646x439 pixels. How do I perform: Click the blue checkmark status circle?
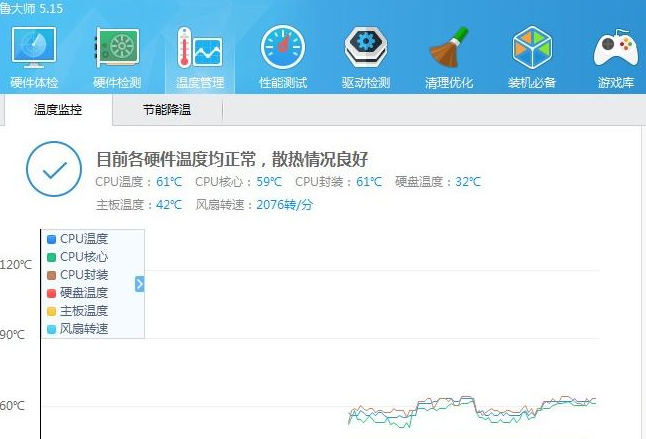pyautogui.click(x=53, y=170)
